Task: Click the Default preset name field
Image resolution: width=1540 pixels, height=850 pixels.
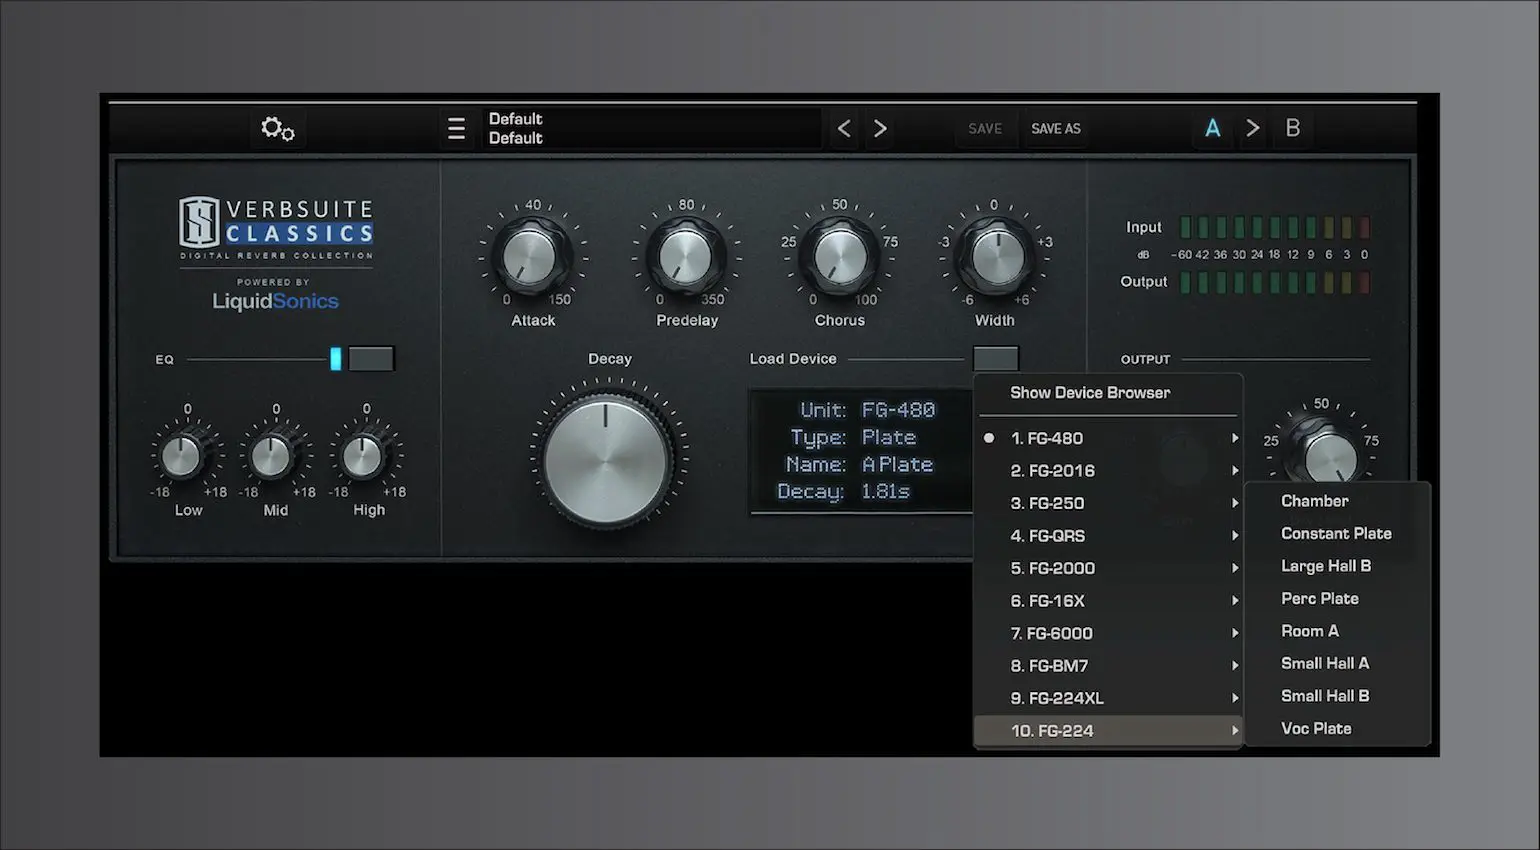Action: click(x=650, y=128)
